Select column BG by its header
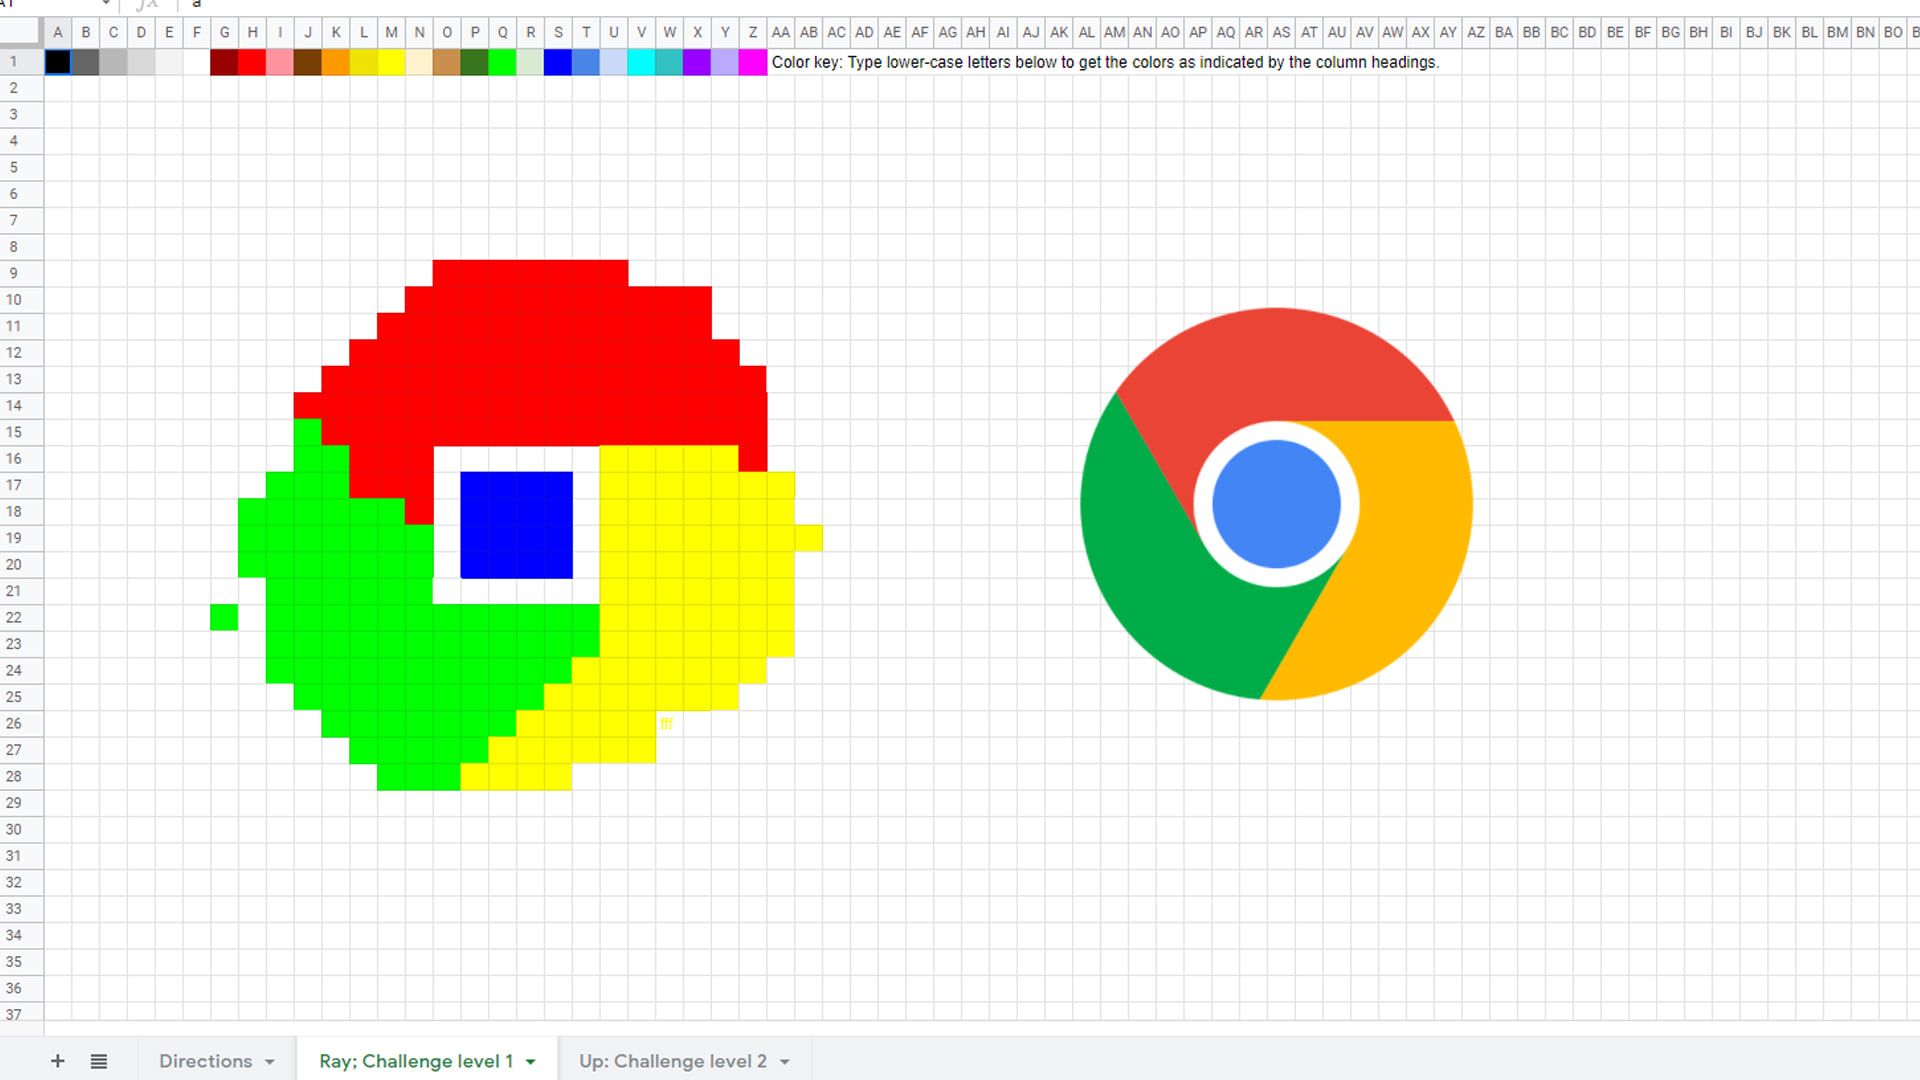Screen dimensions: 1920x1080 (x=1670, y=32)
